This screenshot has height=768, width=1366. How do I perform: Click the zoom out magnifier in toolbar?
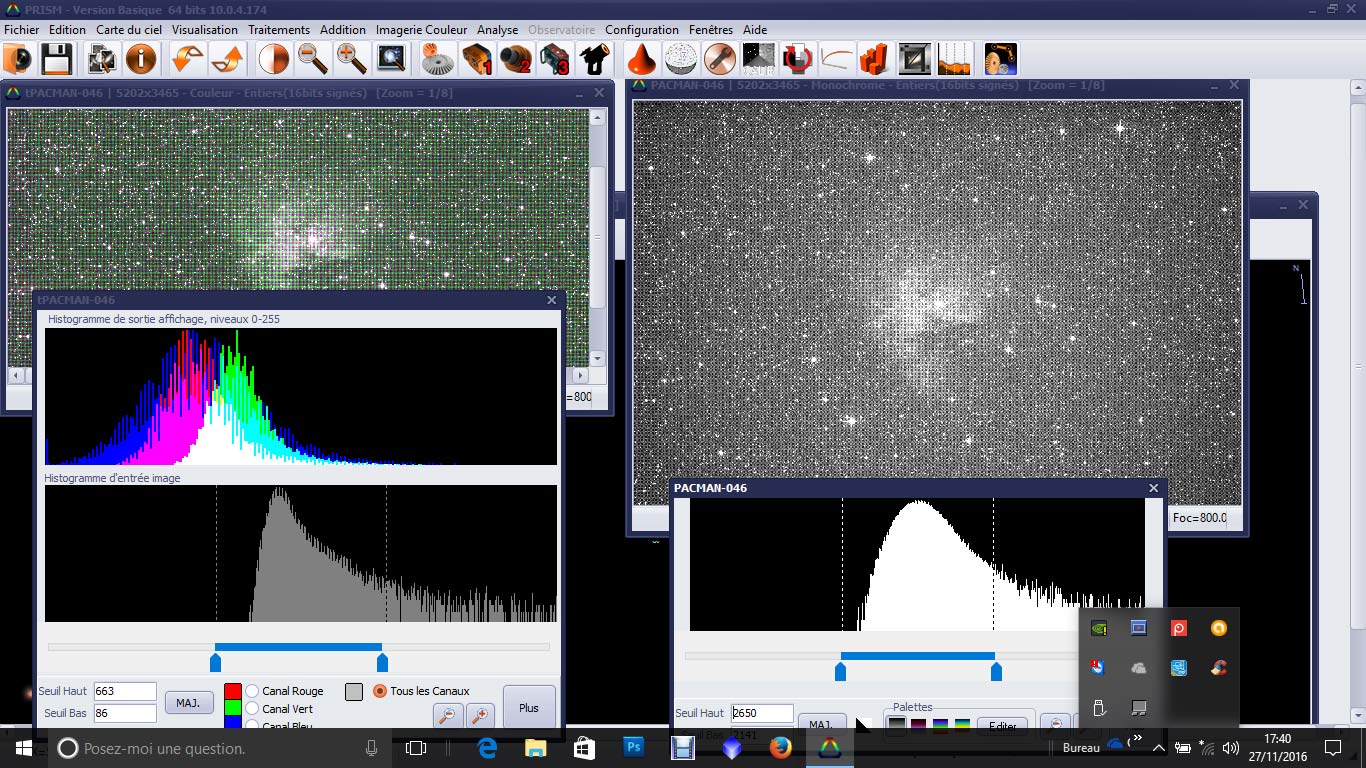coord(313,59)
